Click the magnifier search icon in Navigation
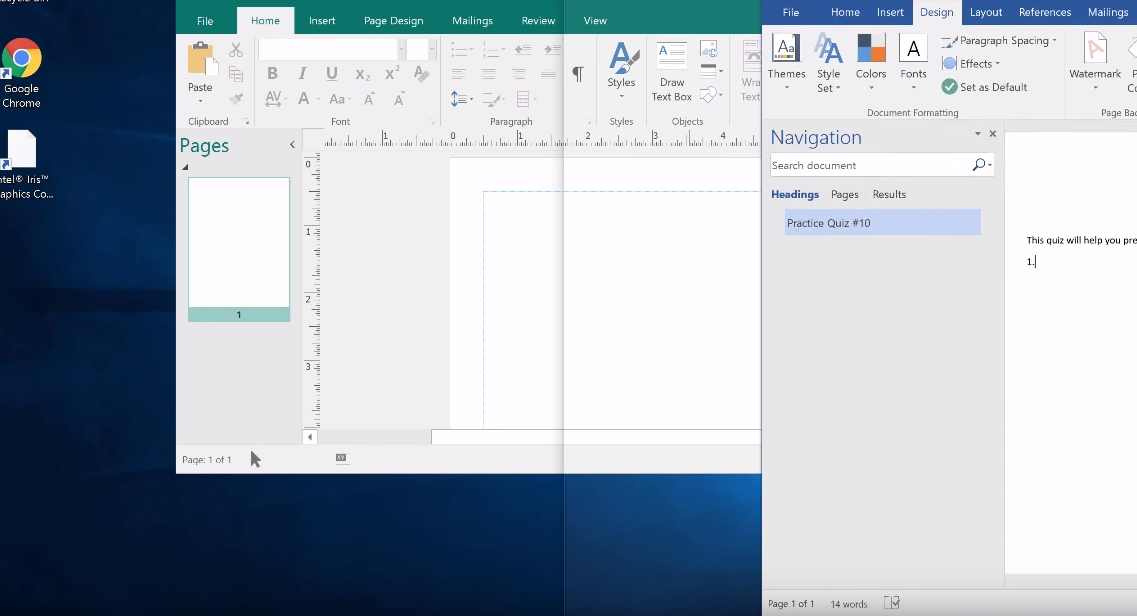Screen dimensions: 1137x616 978,165
